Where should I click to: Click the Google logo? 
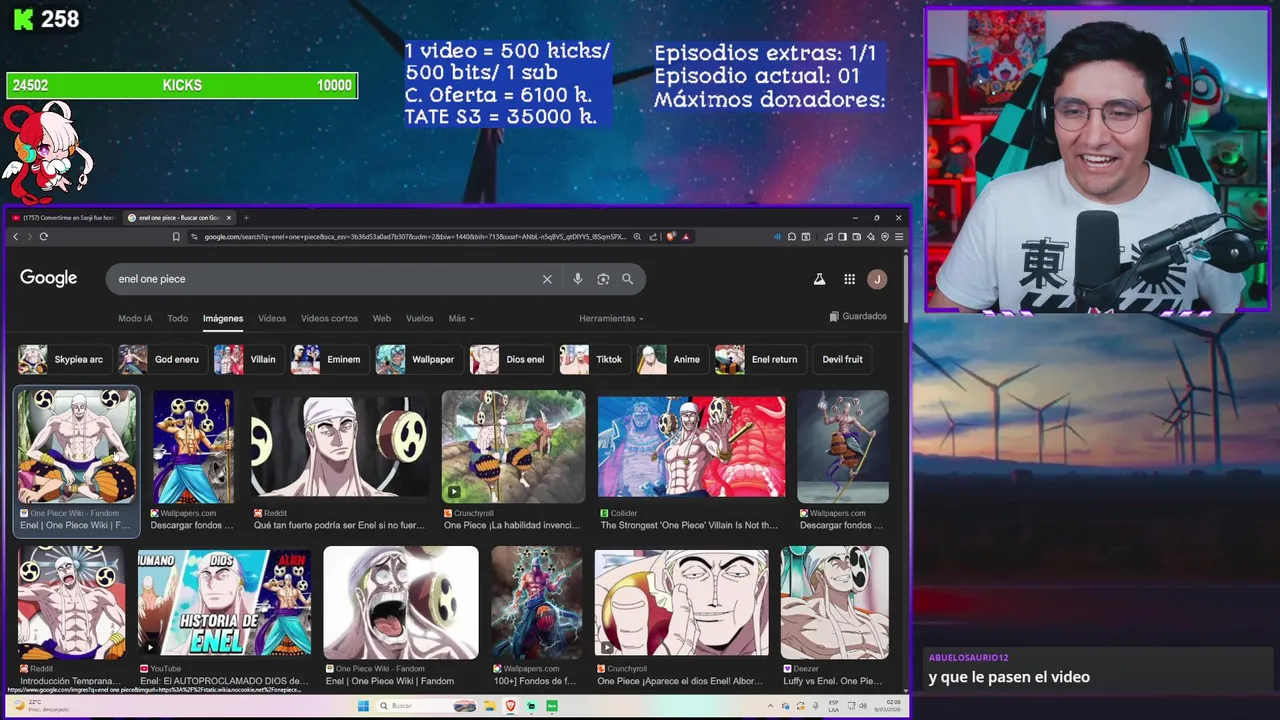[x=48, y=278]
